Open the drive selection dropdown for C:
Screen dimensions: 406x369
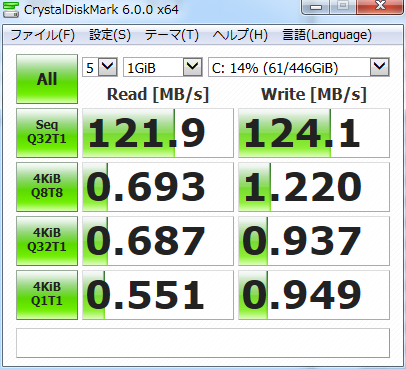click(299, 68)
